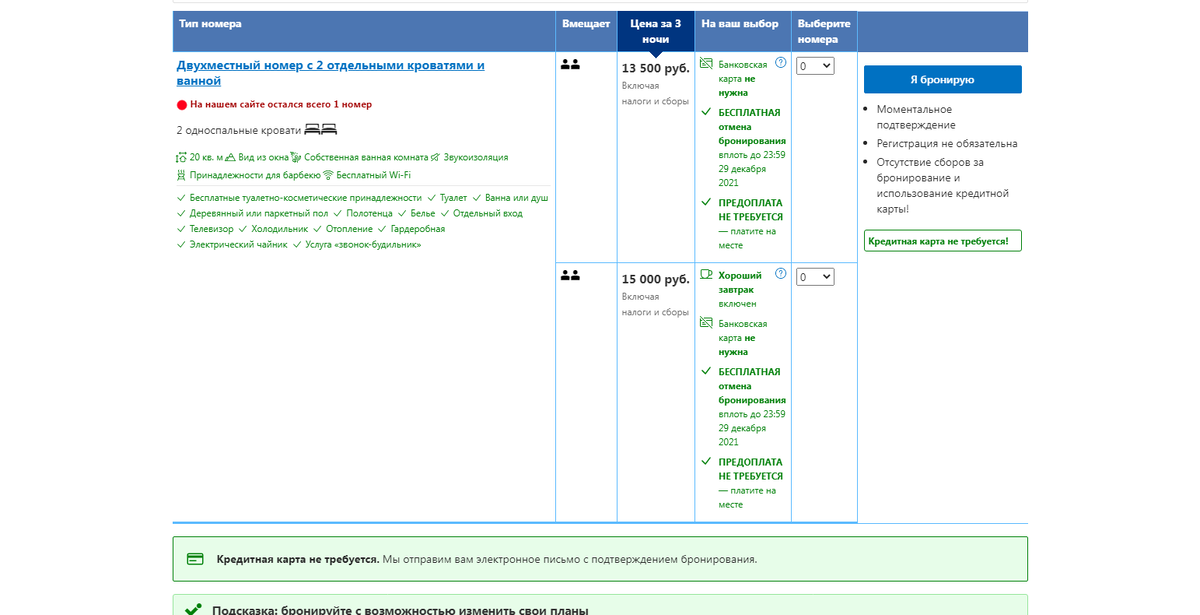Click the Услуга «звонок-будильник» amenity
Image resolution: width=1200 pixels, height=615 pixels.
pyautogui.click(x=363, y=244)
